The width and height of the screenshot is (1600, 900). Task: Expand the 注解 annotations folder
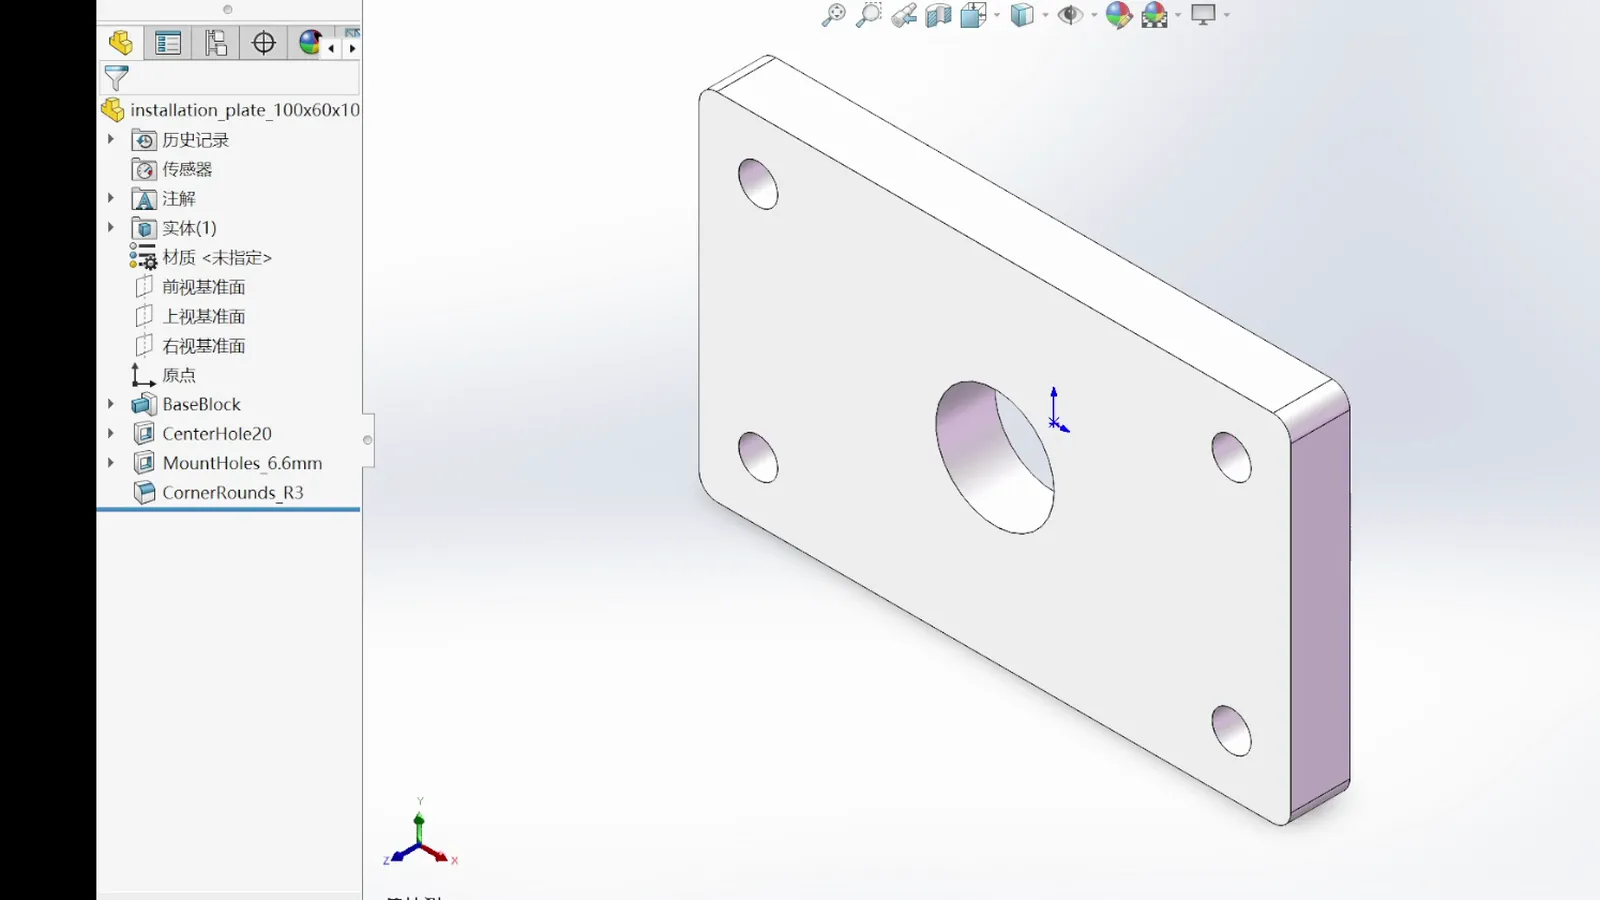coord(111,198)
